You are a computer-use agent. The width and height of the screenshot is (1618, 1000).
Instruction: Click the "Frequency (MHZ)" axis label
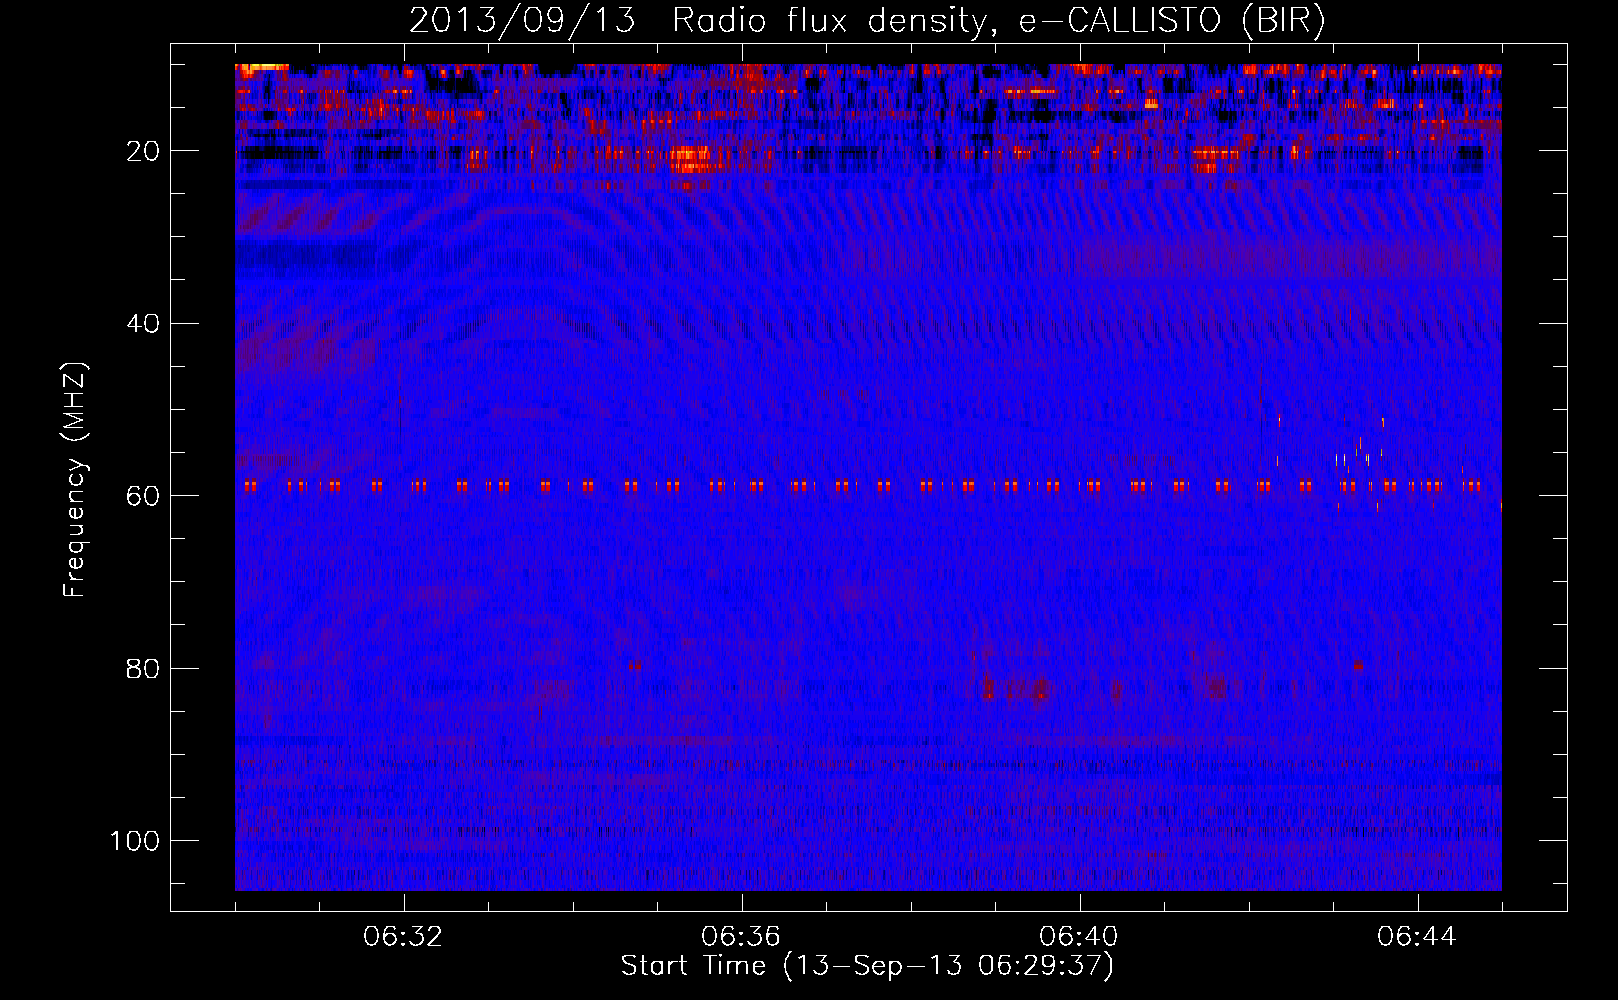point(75,479)
